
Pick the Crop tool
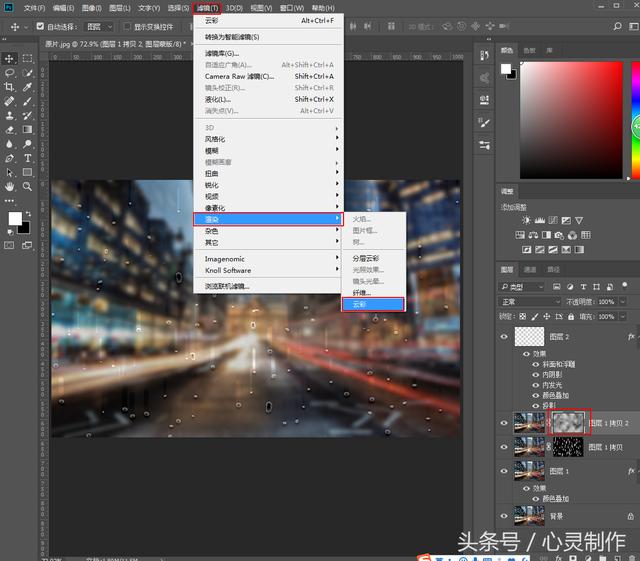(9, 87)
